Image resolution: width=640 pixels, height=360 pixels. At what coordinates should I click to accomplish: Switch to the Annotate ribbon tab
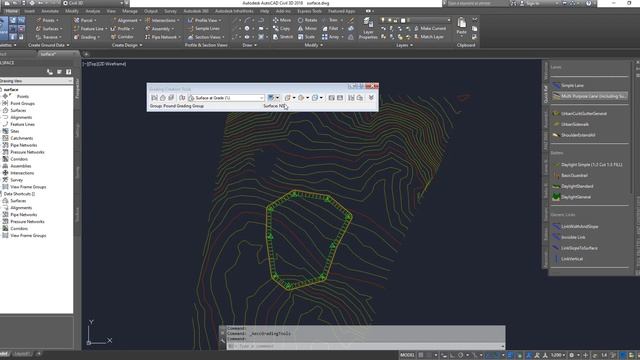50,11
